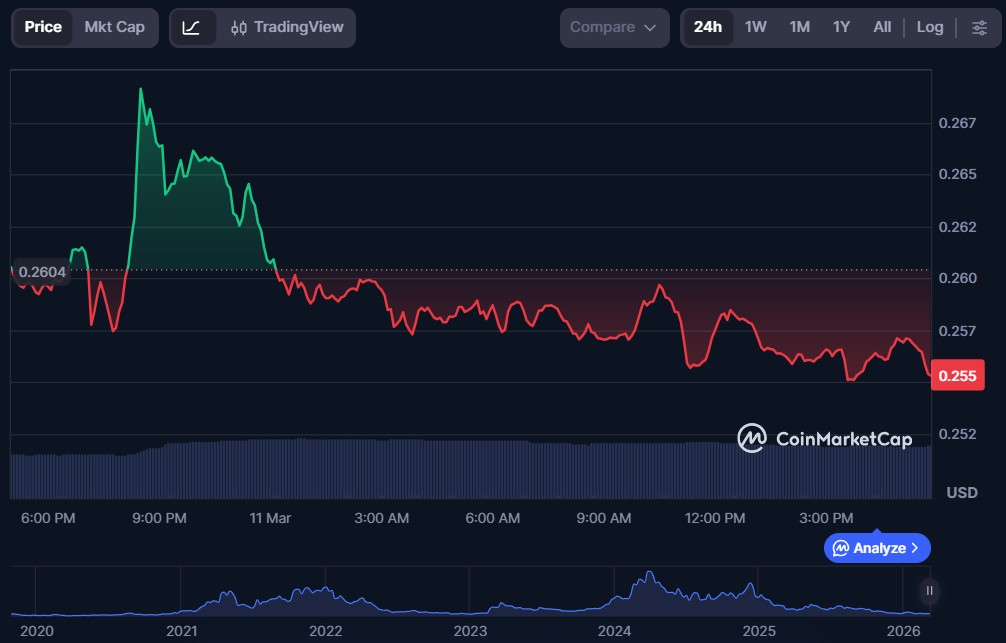Switch to the Price view
Viewport: 1006px width, 643px height.
(x=43, y=28)
